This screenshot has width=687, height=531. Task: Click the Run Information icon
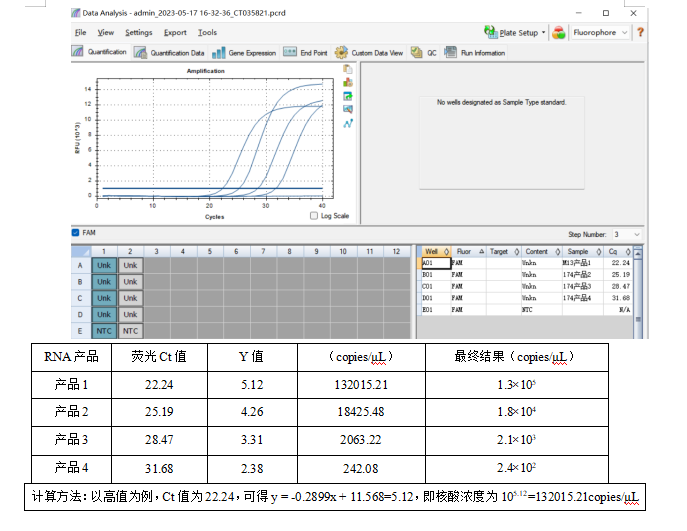coord(450,53)
